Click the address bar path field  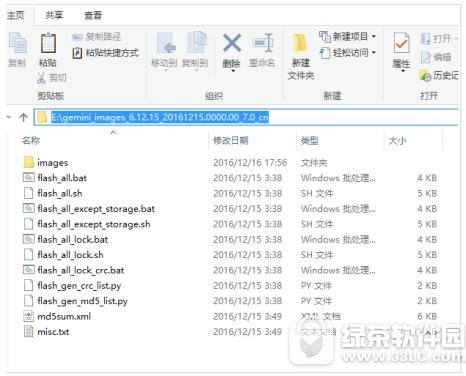[246, 117]
